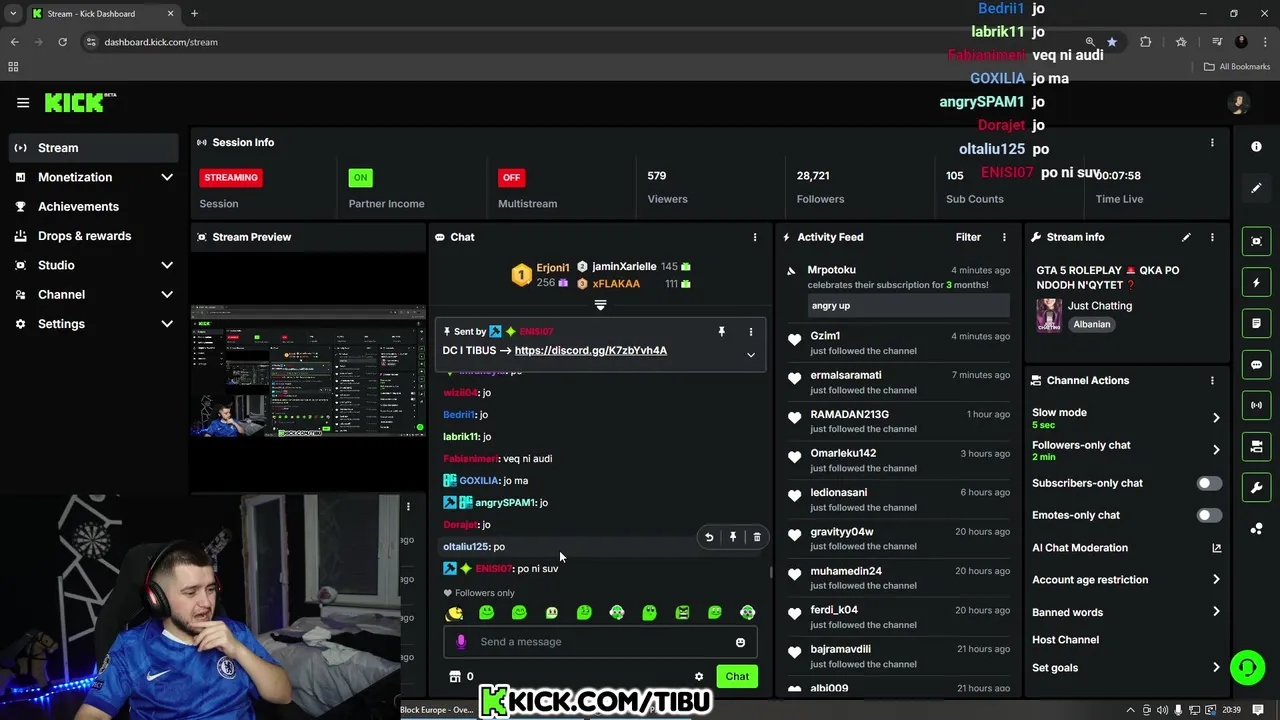Click the purple microphone in message box
Viewport: 1280px width, 720px height.
coord(461,642)
